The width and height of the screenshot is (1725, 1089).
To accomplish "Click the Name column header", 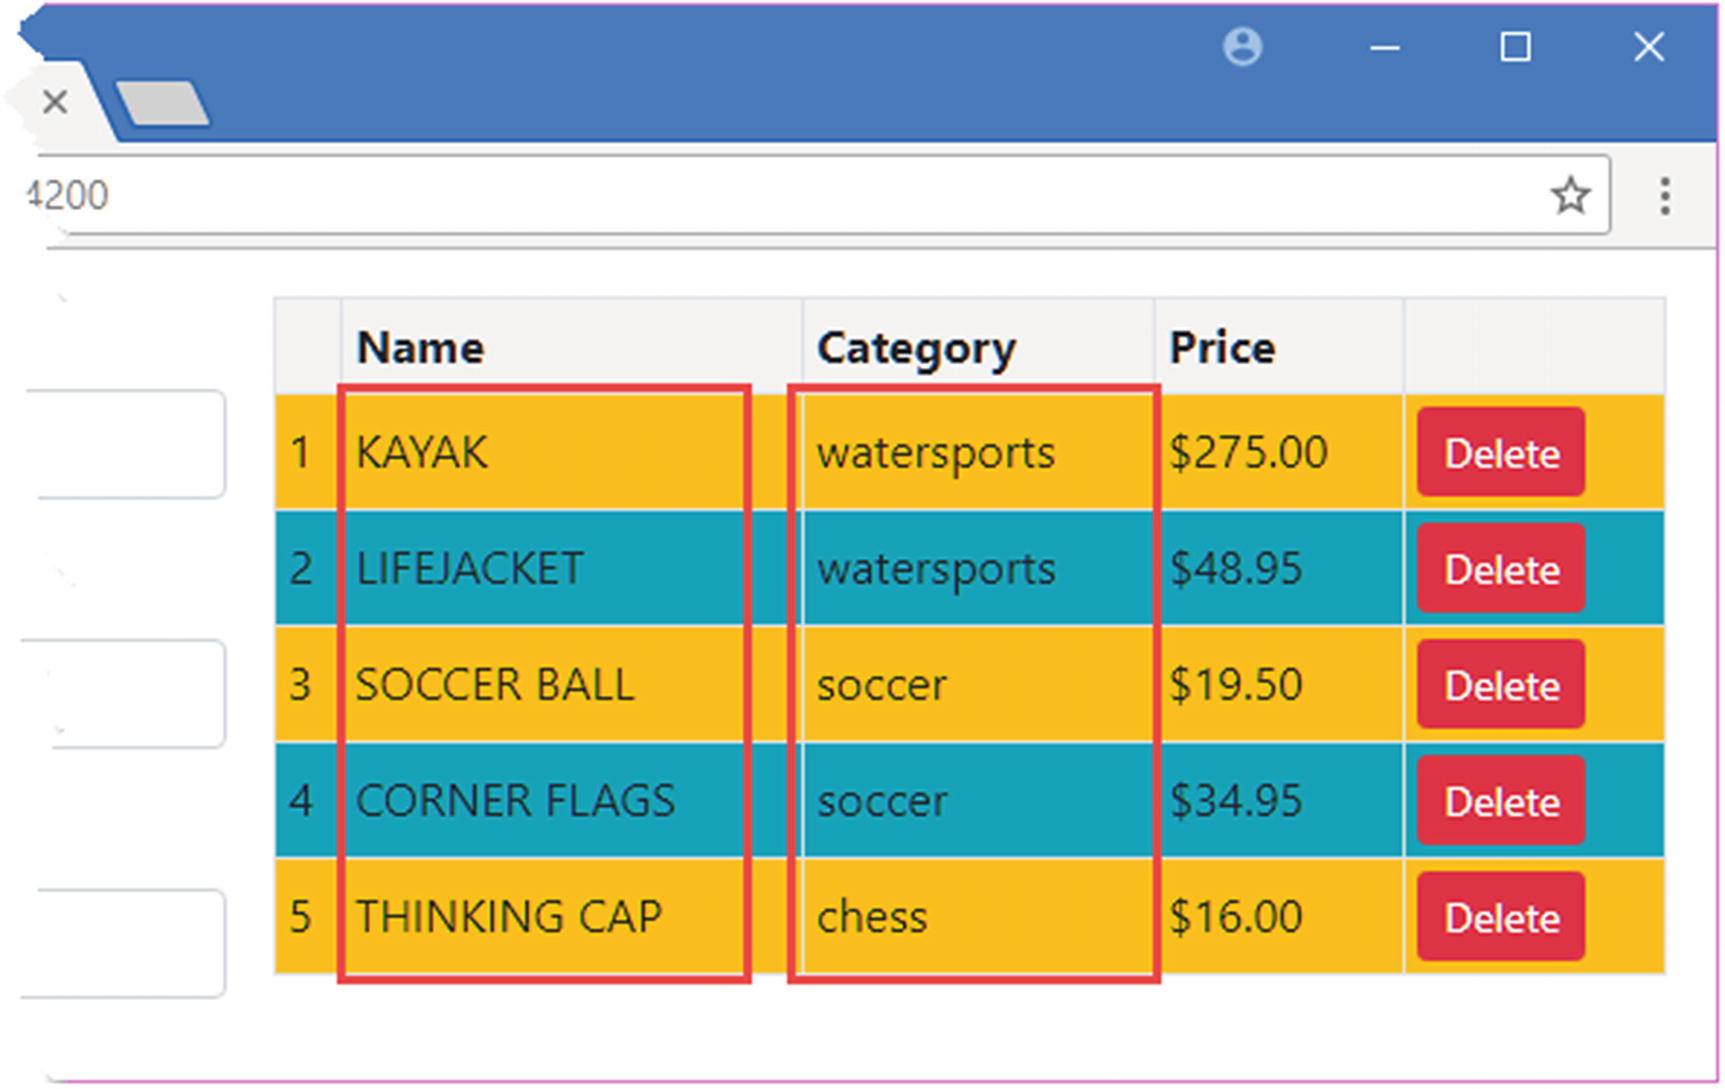I will [421, 348].
